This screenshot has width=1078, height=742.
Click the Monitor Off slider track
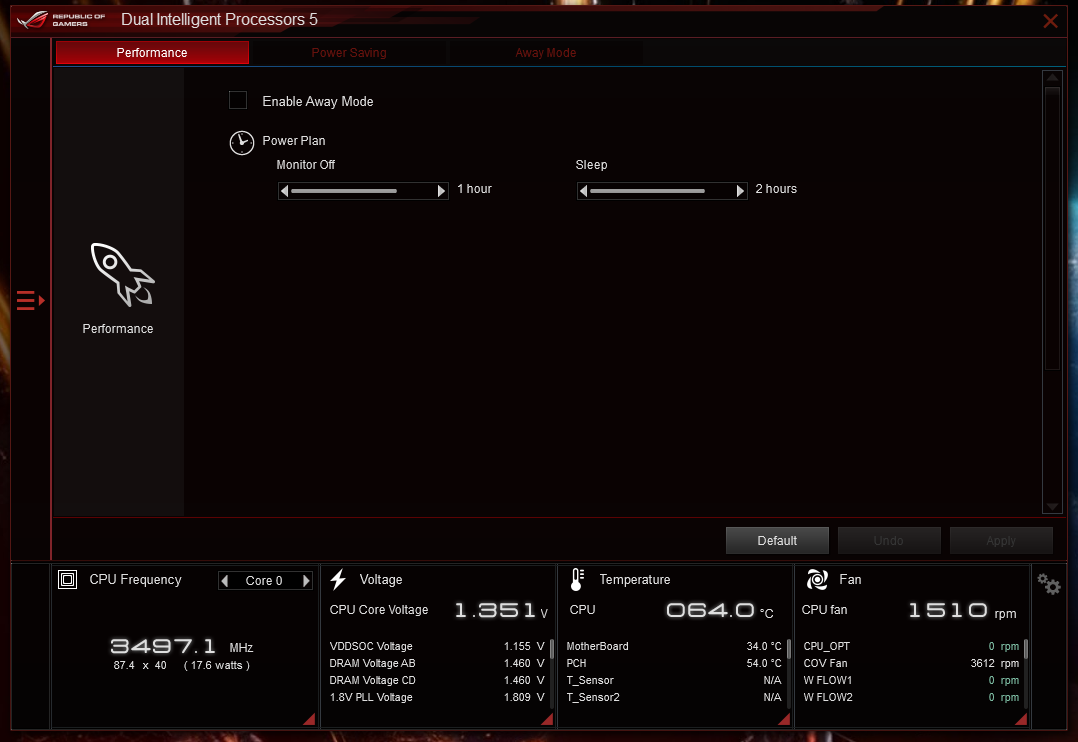363,190
